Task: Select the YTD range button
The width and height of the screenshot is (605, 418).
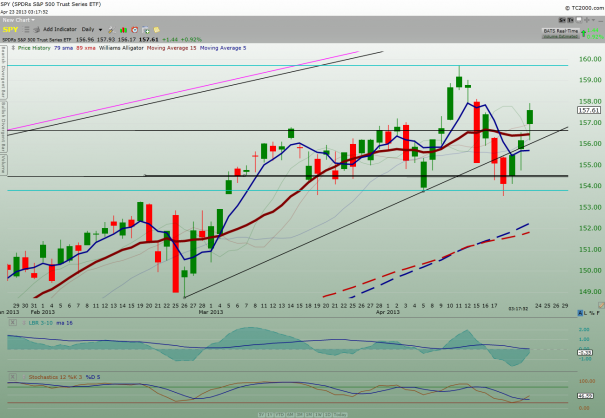Action: point(280,415)
